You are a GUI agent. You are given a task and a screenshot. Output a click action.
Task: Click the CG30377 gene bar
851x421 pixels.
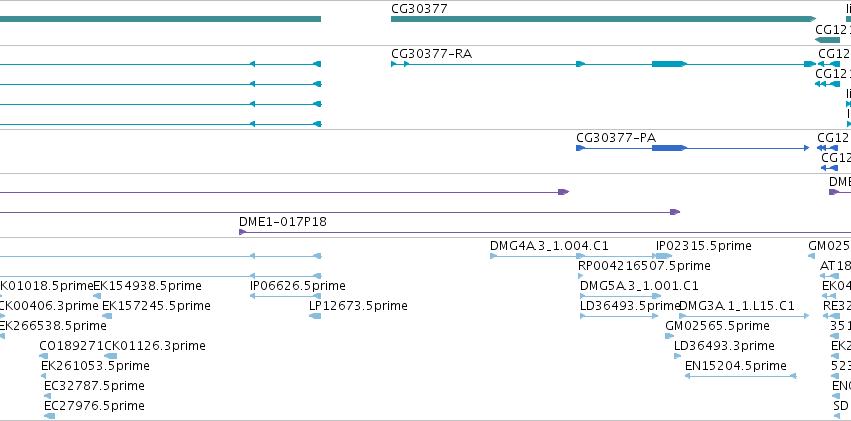pyautogui.click(x=603, y=19)
